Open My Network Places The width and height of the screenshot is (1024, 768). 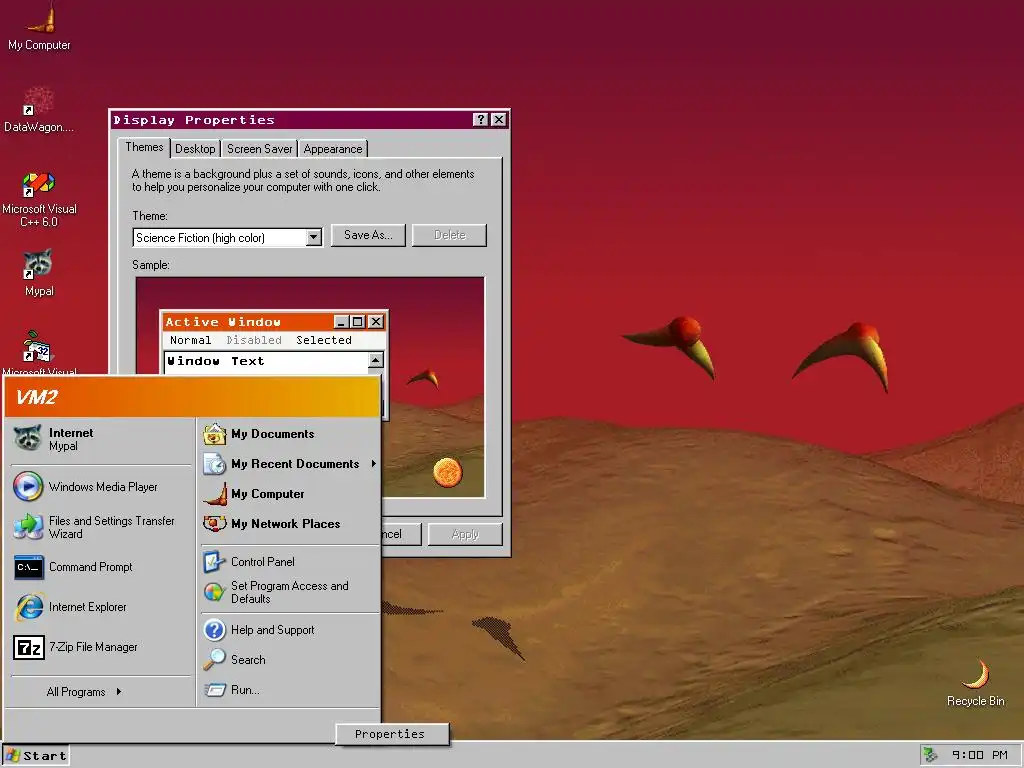[289, 524]
